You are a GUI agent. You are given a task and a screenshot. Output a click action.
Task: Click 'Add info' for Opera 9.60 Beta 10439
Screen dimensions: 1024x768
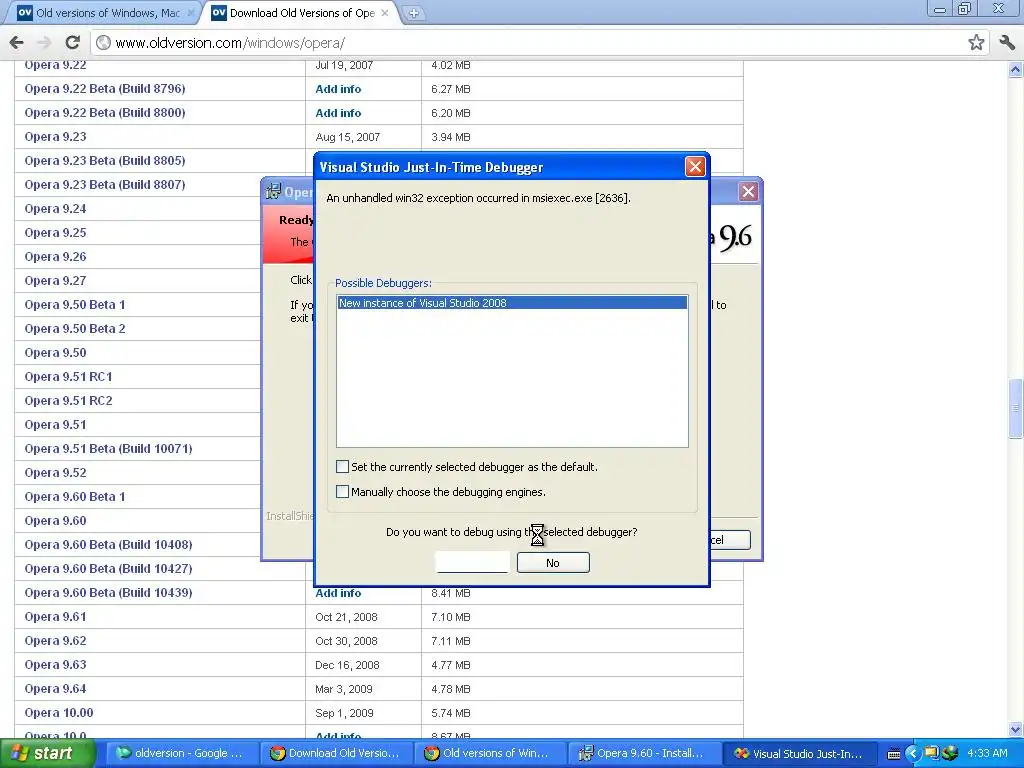(338, 593)
